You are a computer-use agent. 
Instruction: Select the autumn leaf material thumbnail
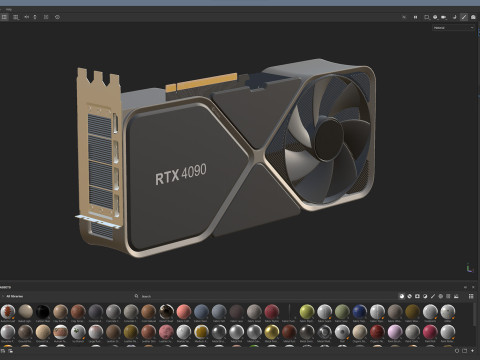(x=8, y=312)
